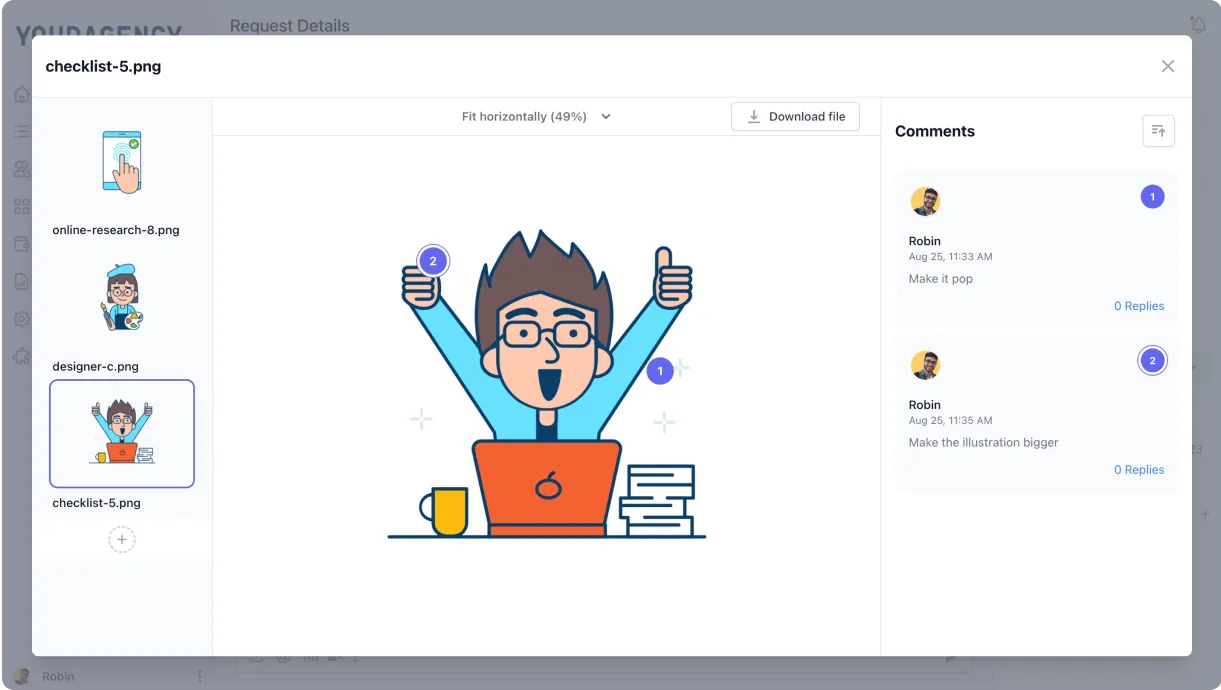Open 0 Replies on 'Make the illustration bigger'

click(x=1139, y=469)
